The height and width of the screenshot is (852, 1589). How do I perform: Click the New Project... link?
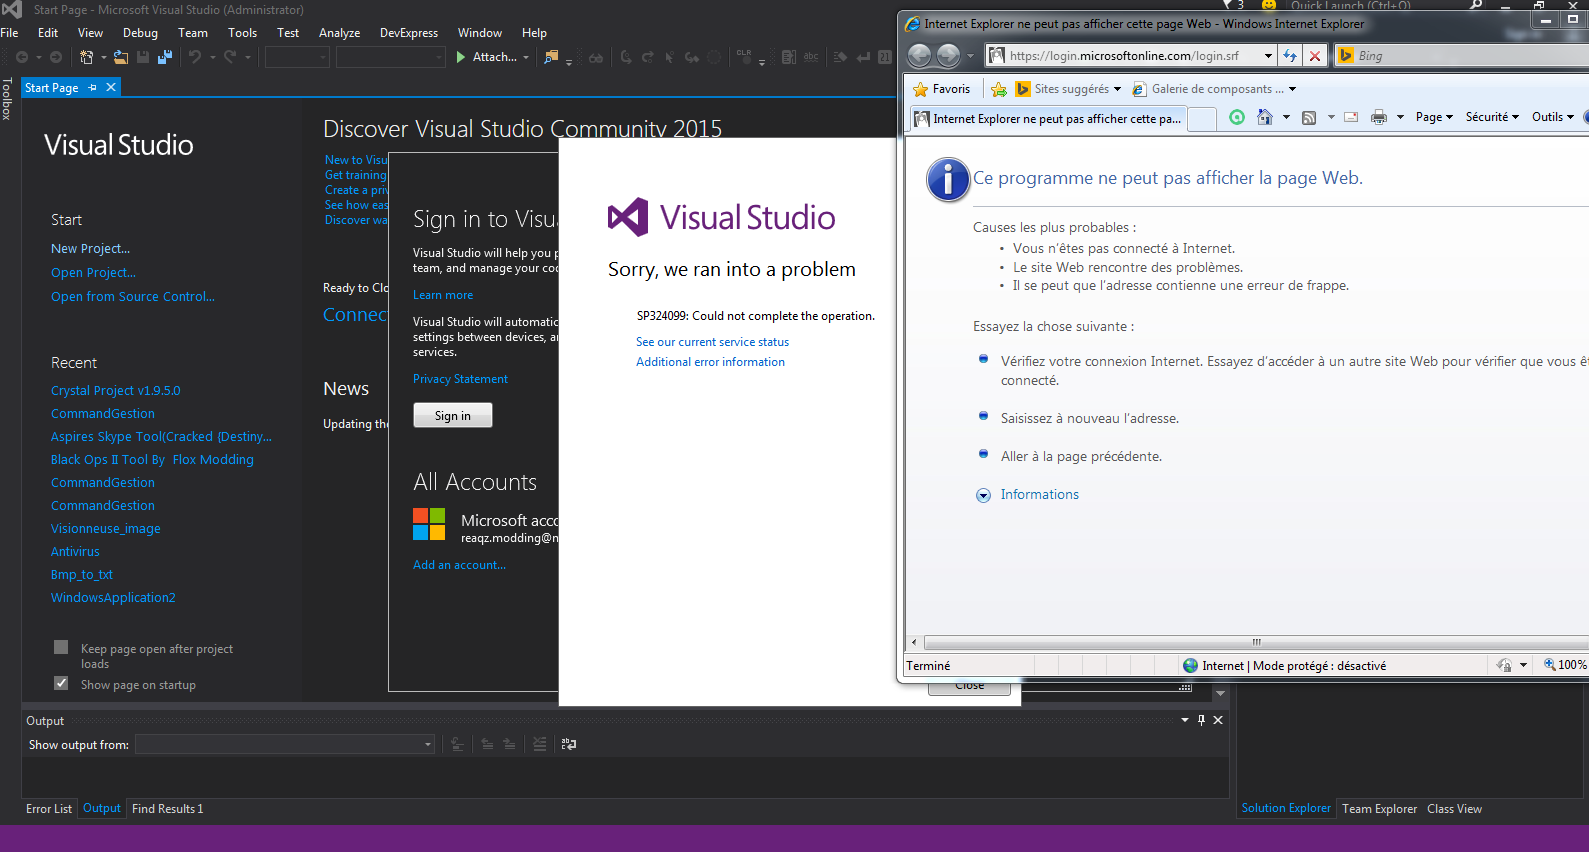click(x=91, y=249)
